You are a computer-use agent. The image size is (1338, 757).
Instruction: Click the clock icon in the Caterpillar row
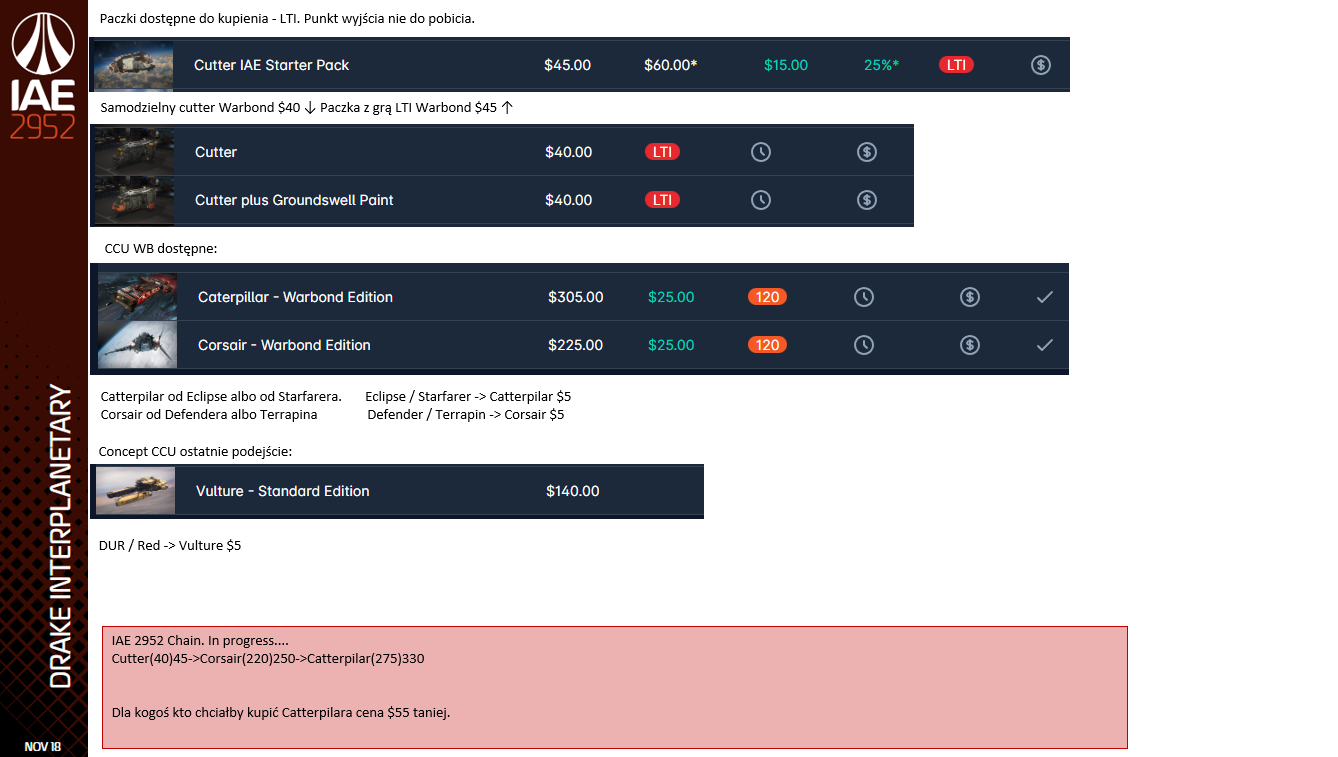[864, 297]
